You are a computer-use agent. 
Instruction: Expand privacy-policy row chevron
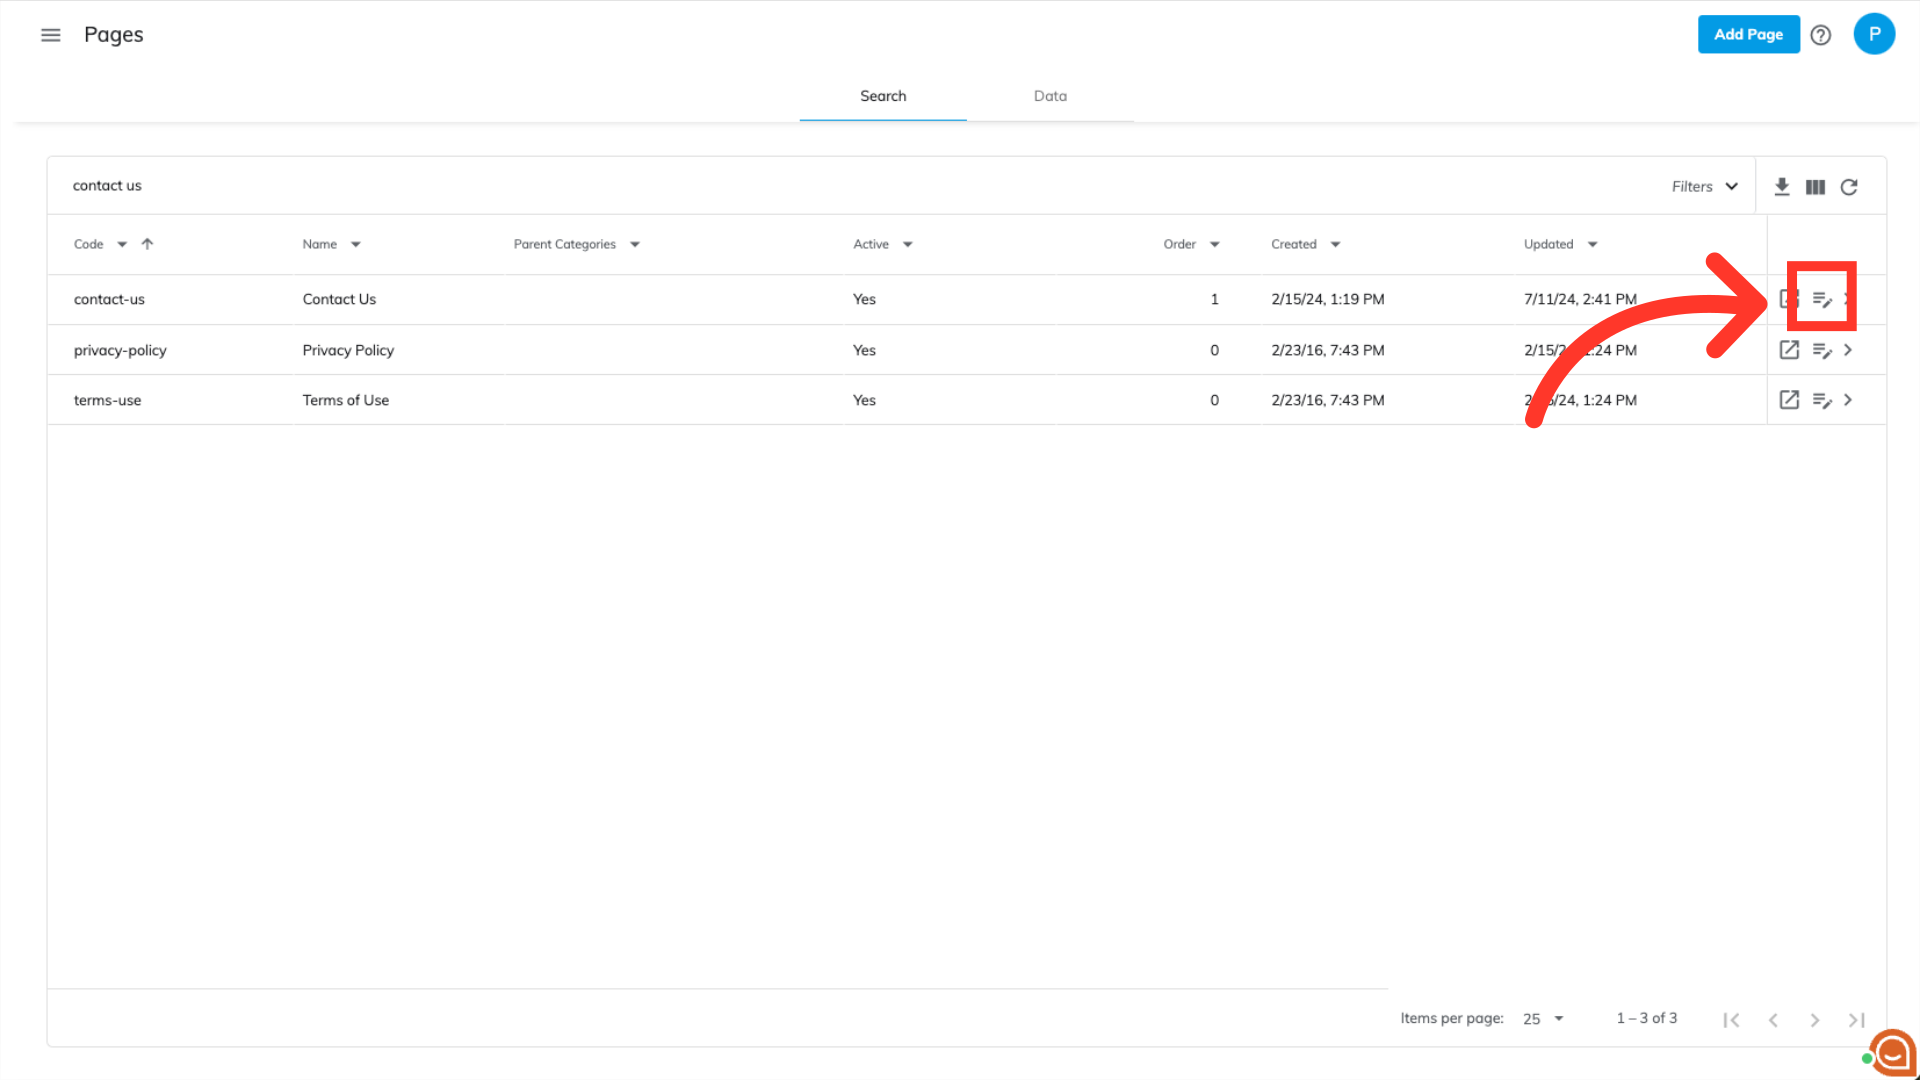(1848, 350)
